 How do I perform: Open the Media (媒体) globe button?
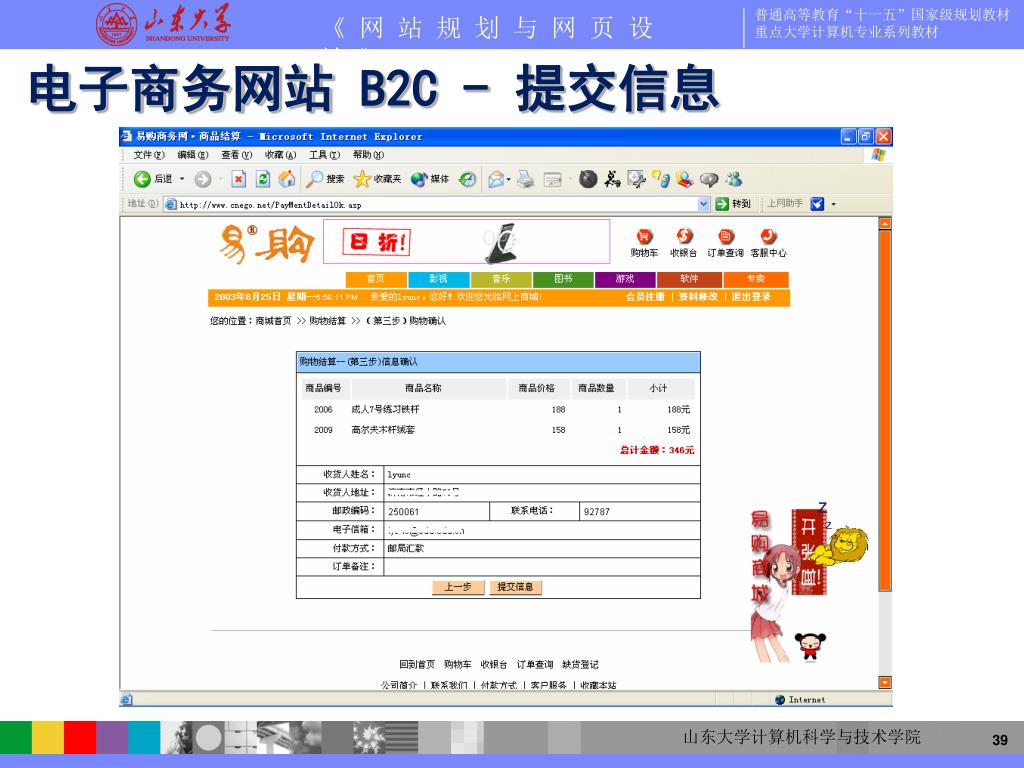pos(430,179)
